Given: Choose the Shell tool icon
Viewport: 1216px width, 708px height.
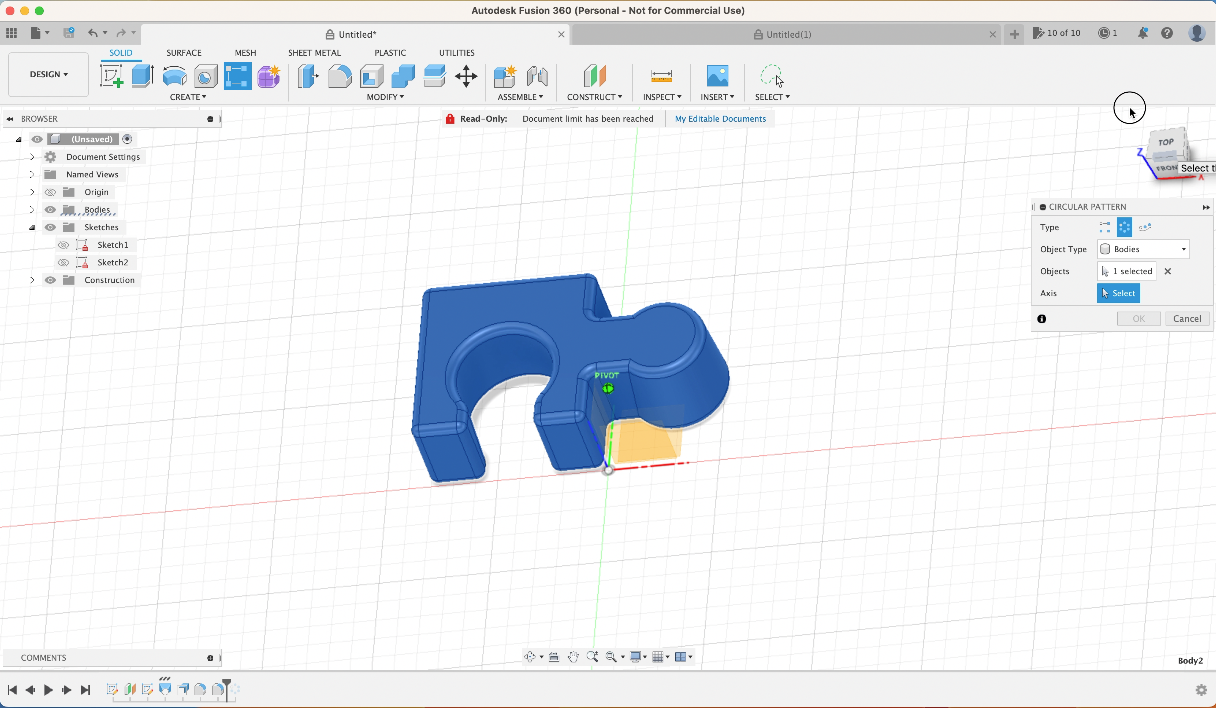Looking at the screenshot, I should (x=372, y=76).
